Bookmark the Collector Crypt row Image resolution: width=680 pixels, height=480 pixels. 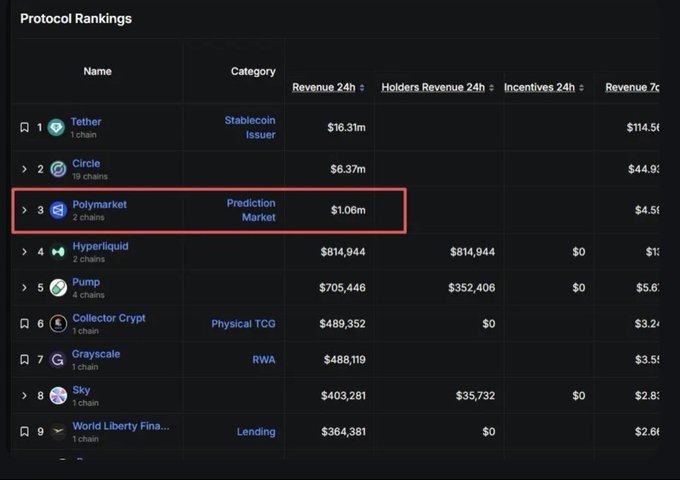click(x=24, y=324)
